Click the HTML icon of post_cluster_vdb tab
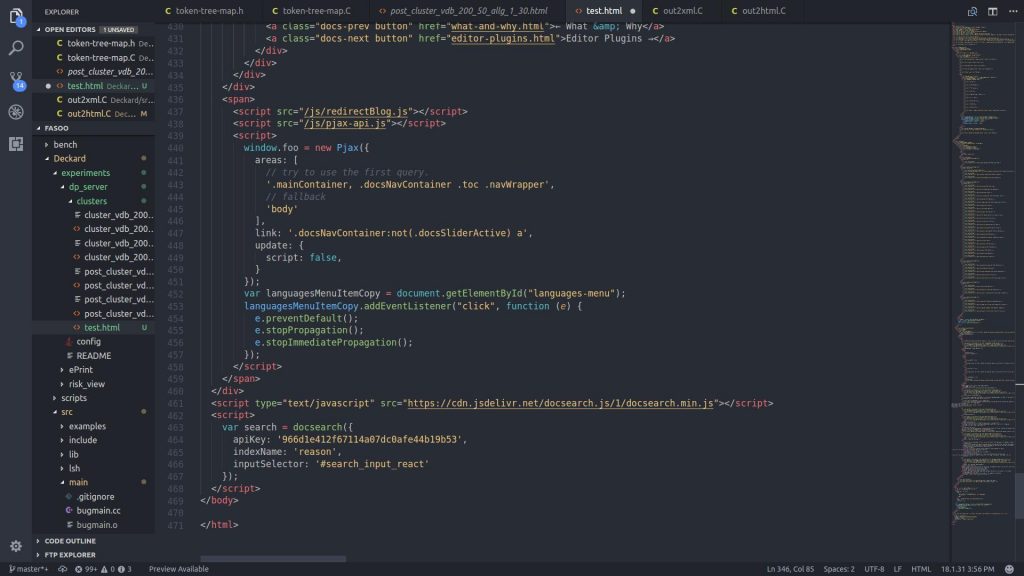 pos(383,11)
